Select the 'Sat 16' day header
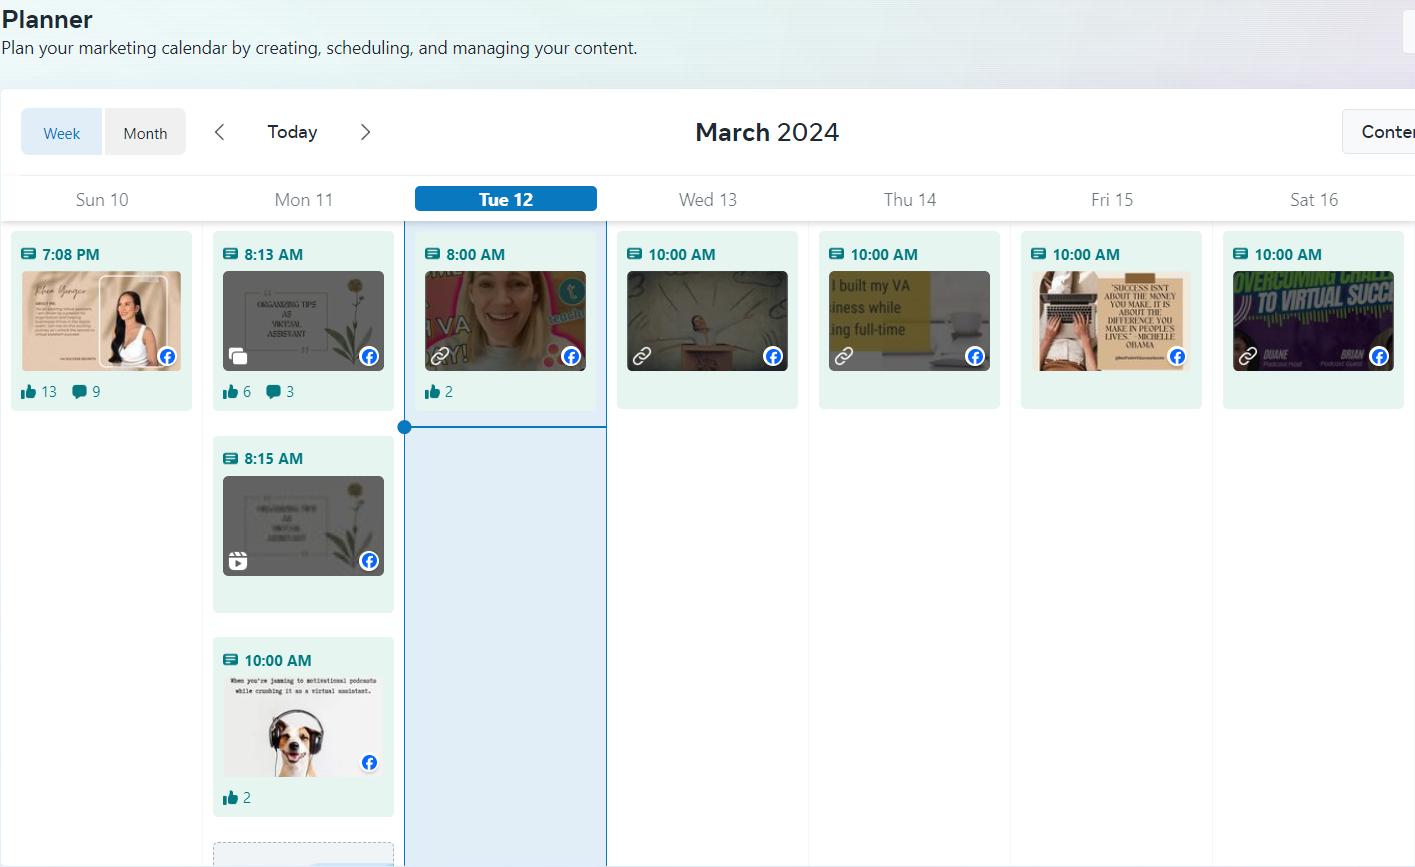This screenshot has width=1415, height=867. pyautogui.click(x=1314, y=200)
